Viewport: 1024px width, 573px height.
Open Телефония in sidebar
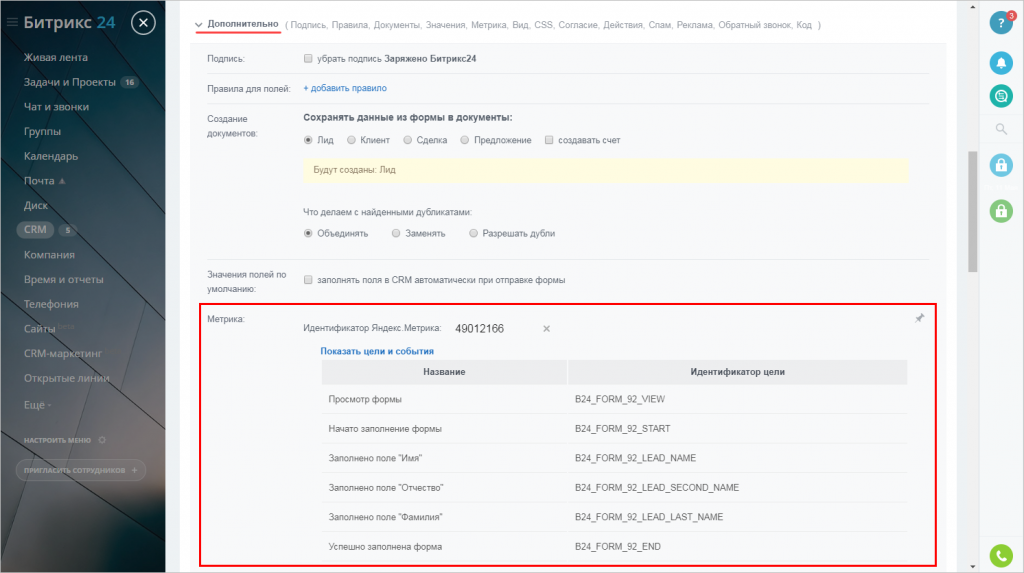click(51, 304)
